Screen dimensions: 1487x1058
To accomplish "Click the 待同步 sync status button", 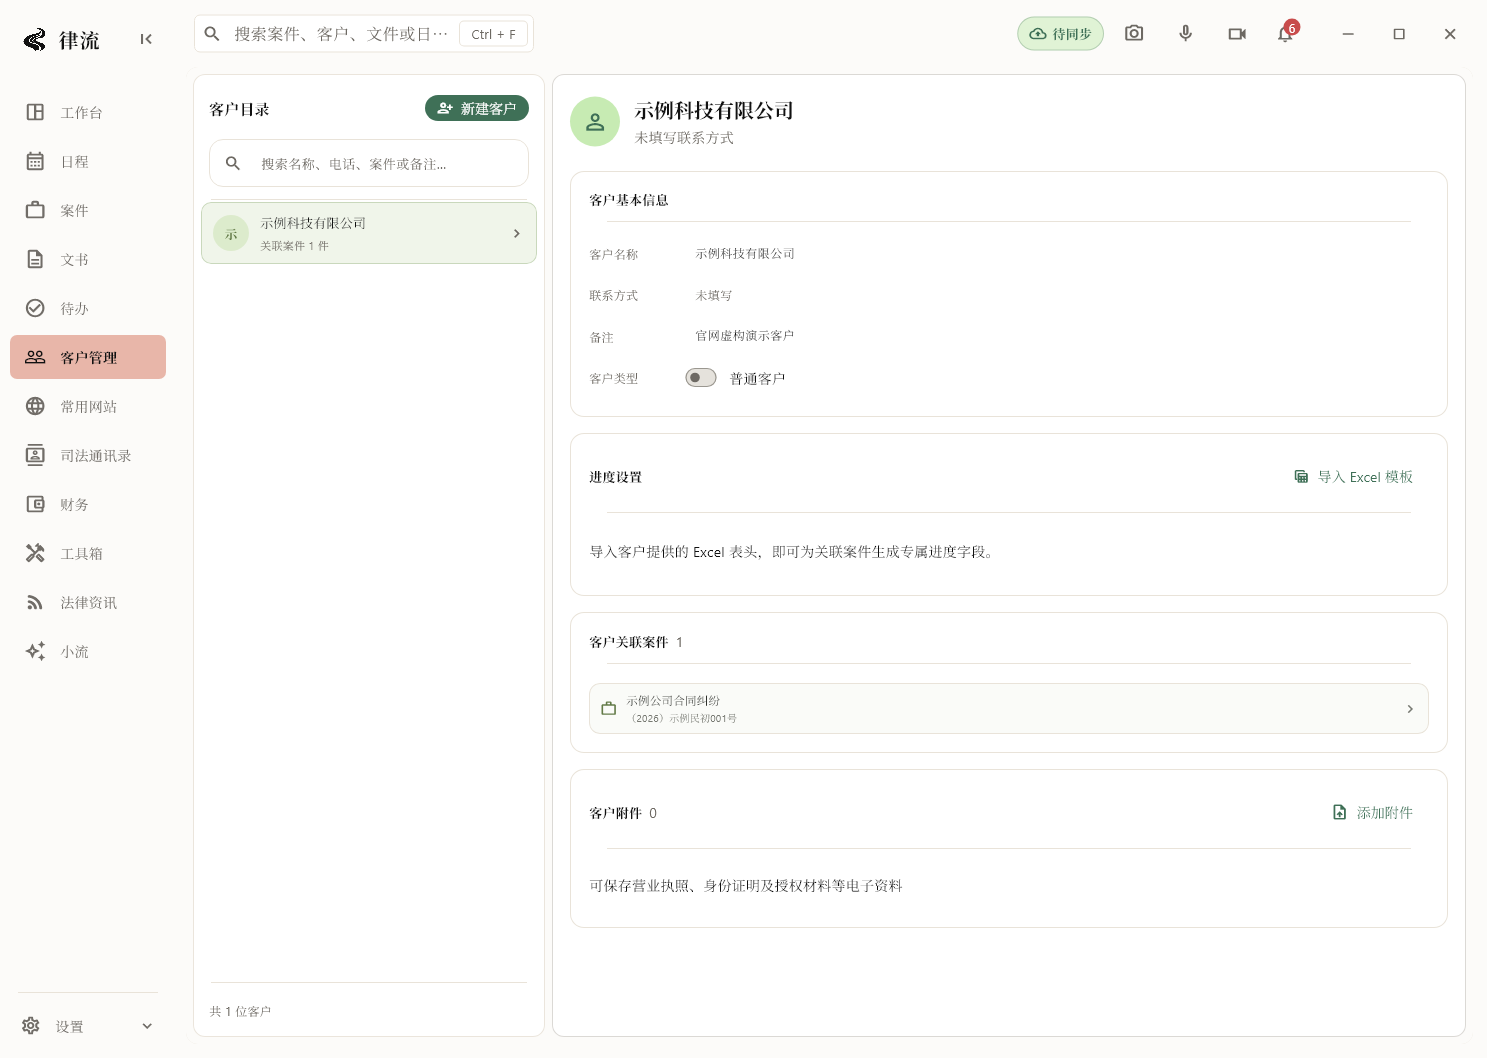I will click(x=1060, y=33).
